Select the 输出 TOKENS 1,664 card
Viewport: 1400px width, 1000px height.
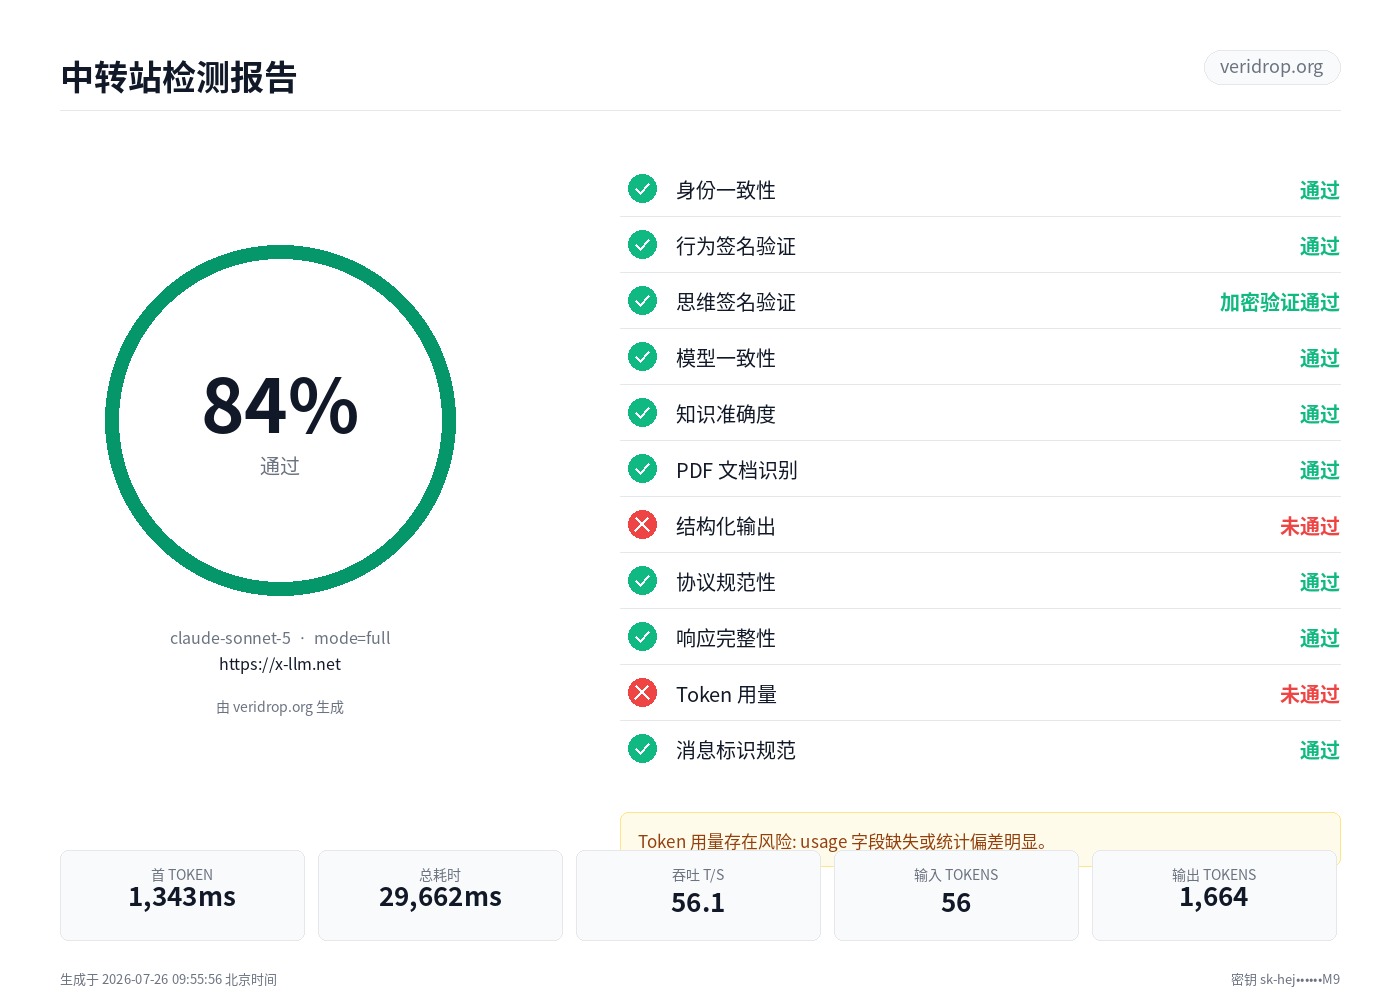coord(1214,895)
